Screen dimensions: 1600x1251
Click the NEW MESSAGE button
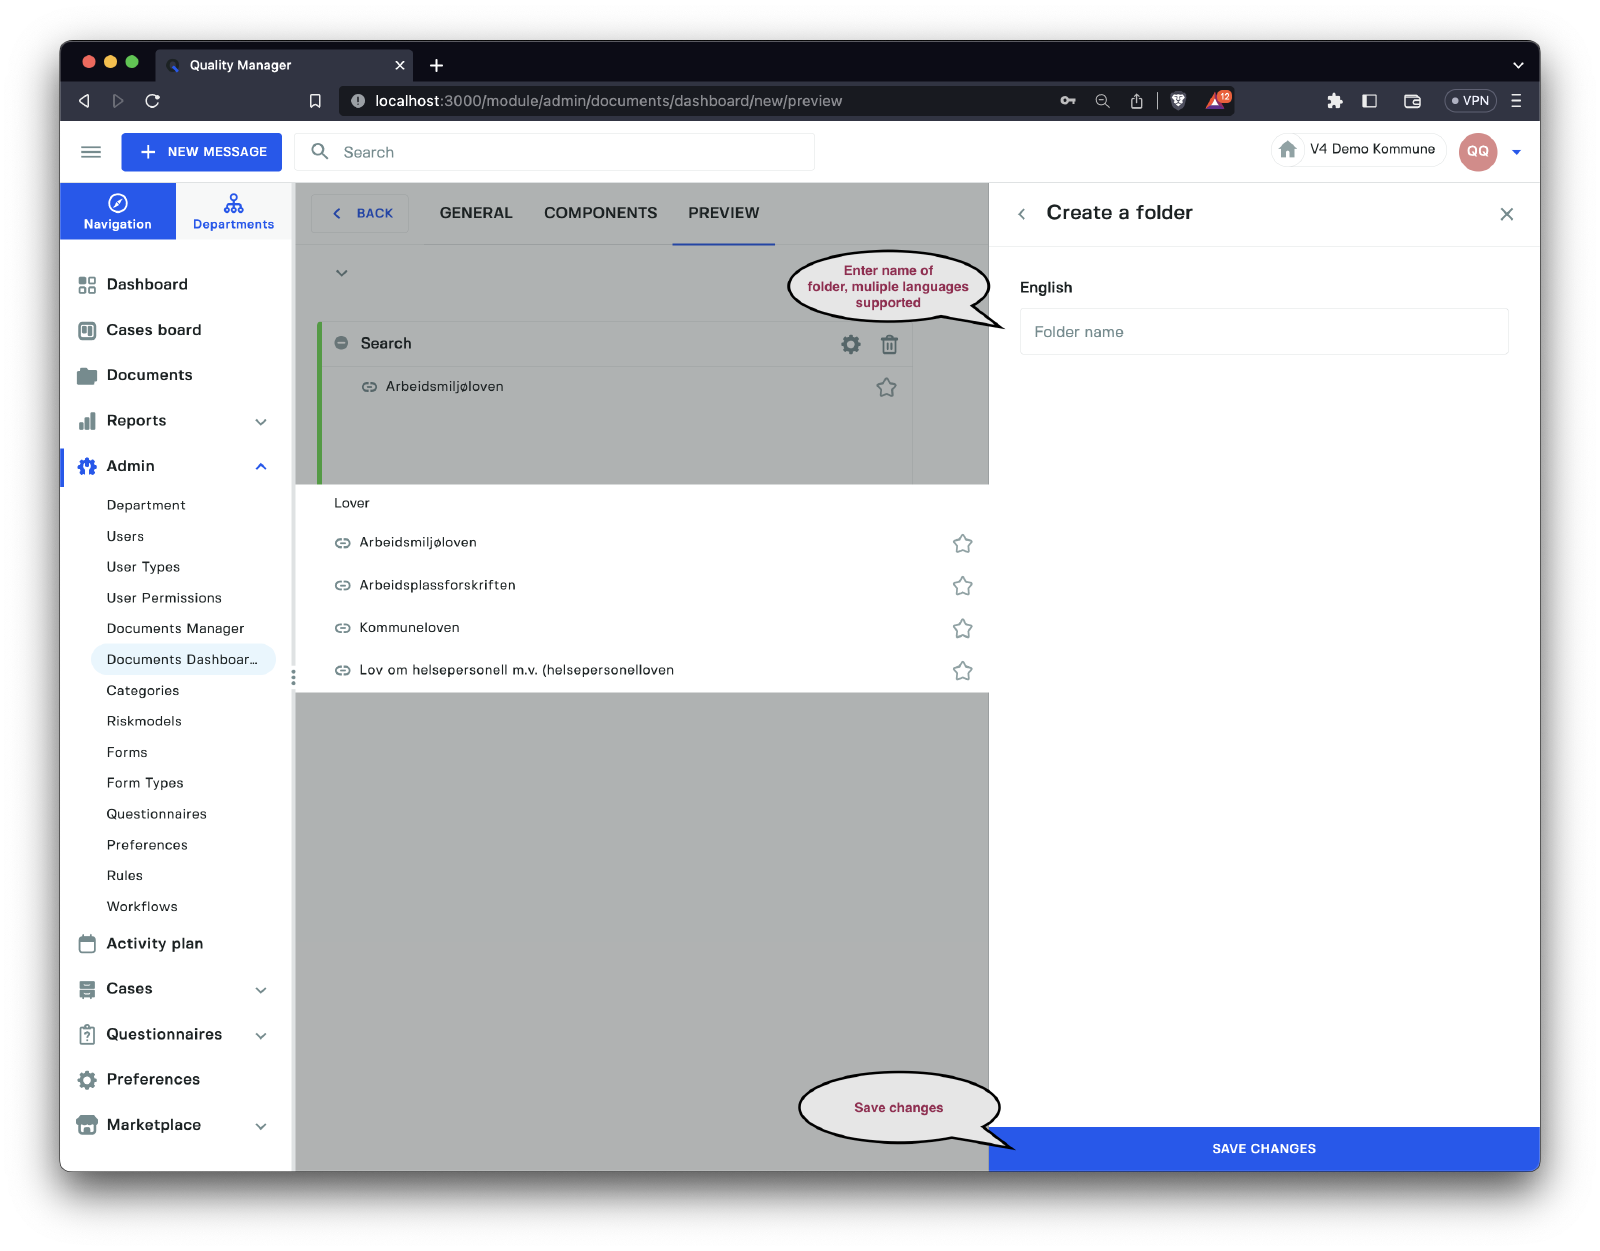coord(202,152)
